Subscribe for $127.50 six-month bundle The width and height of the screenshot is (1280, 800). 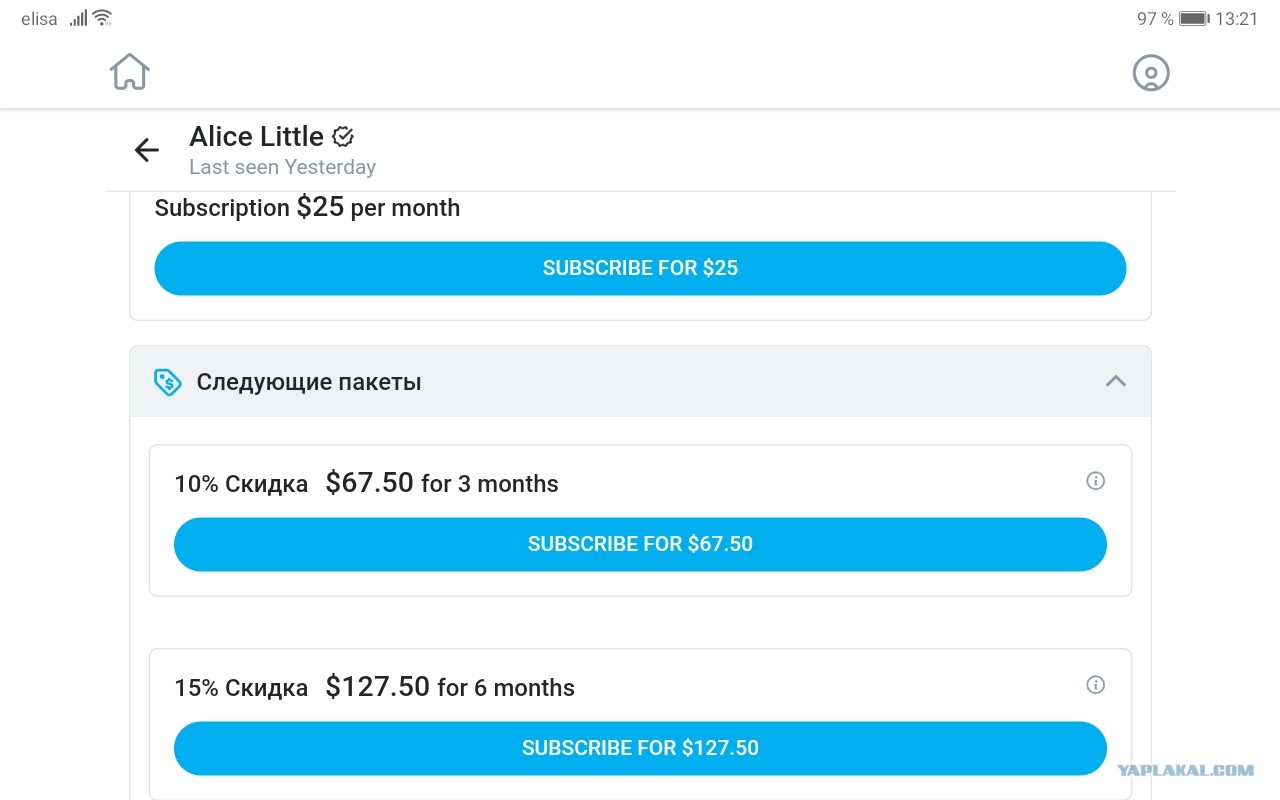coord(640,748)
